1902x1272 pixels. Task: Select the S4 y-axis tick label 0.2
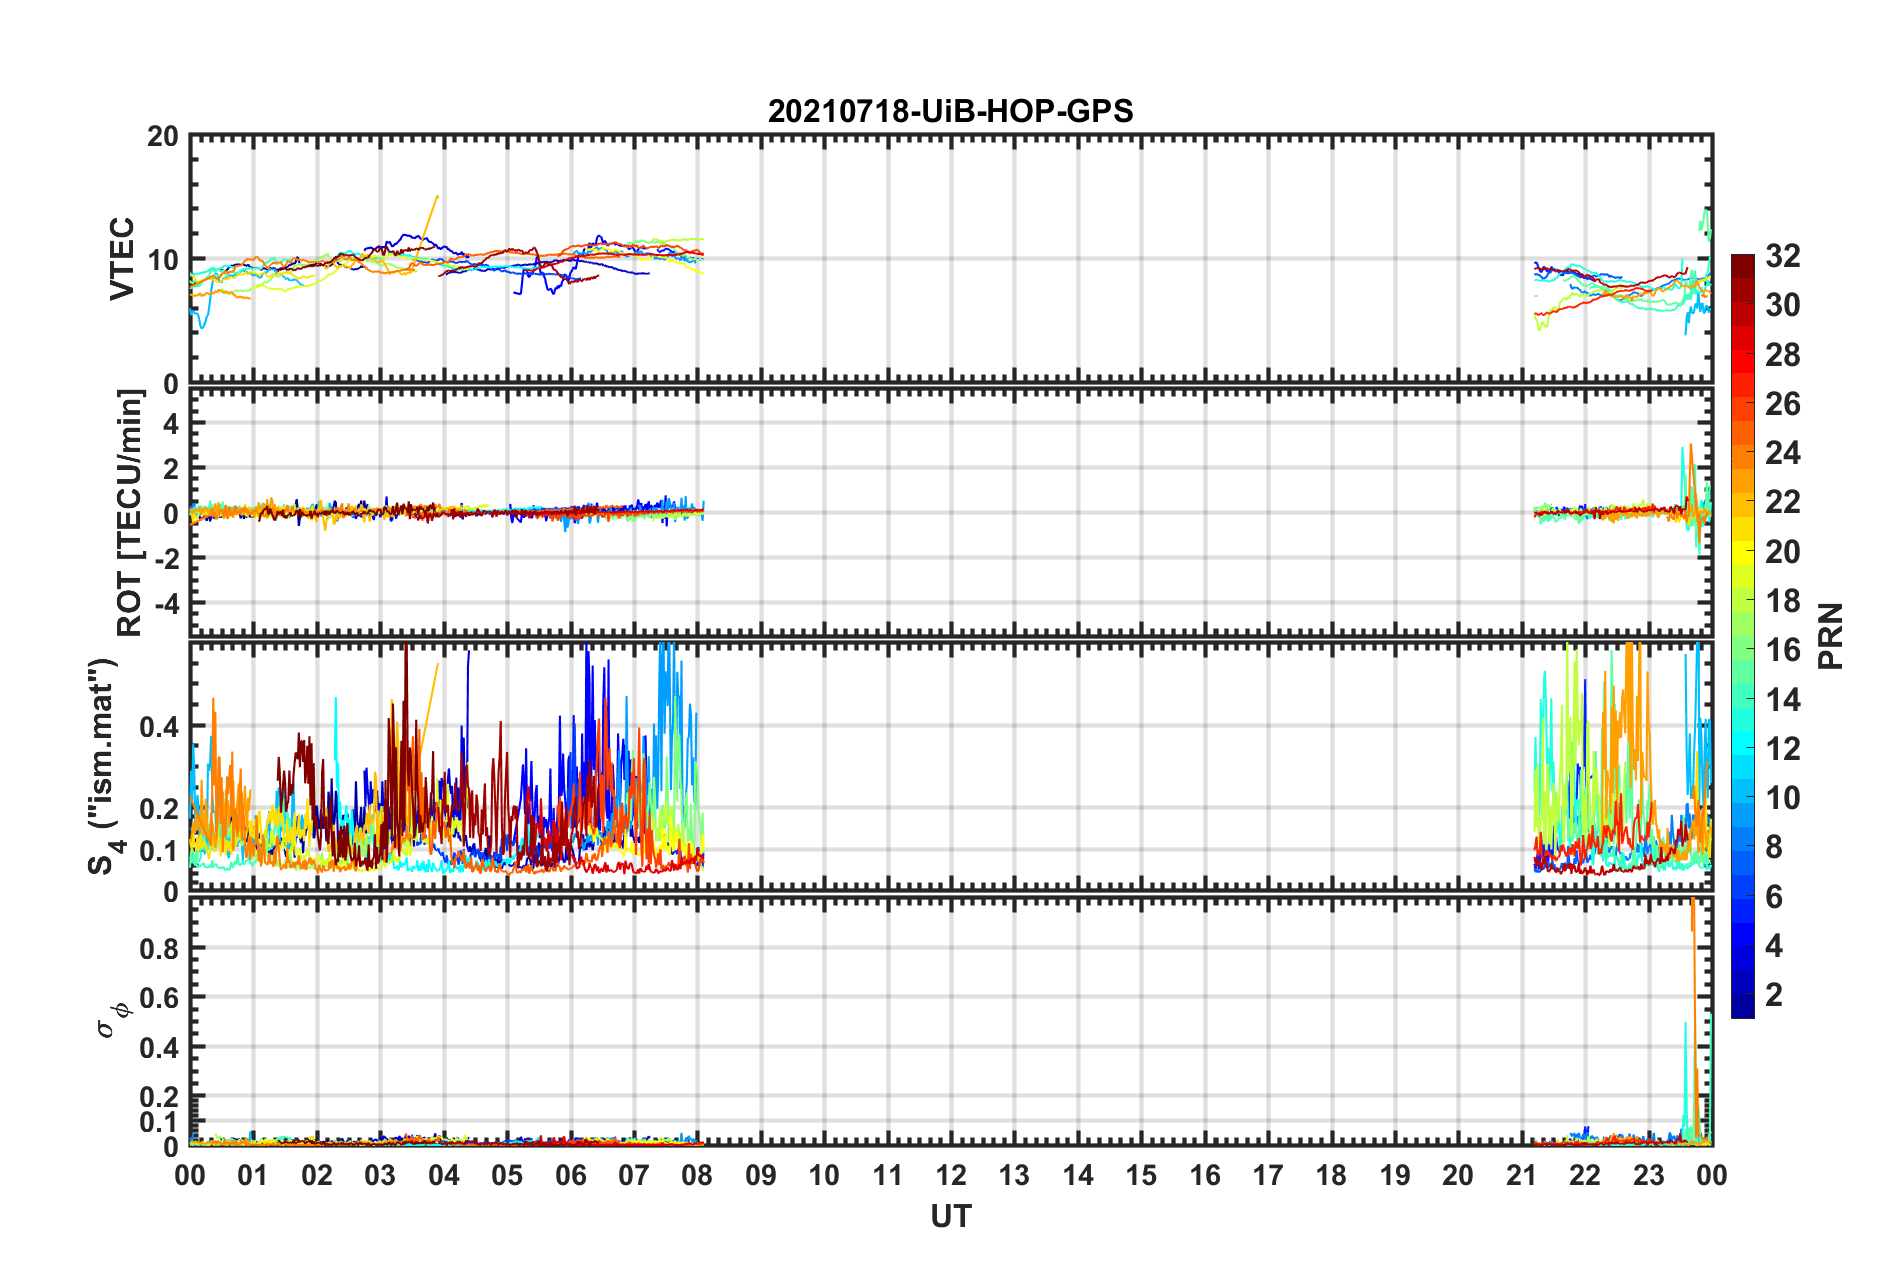159,809
